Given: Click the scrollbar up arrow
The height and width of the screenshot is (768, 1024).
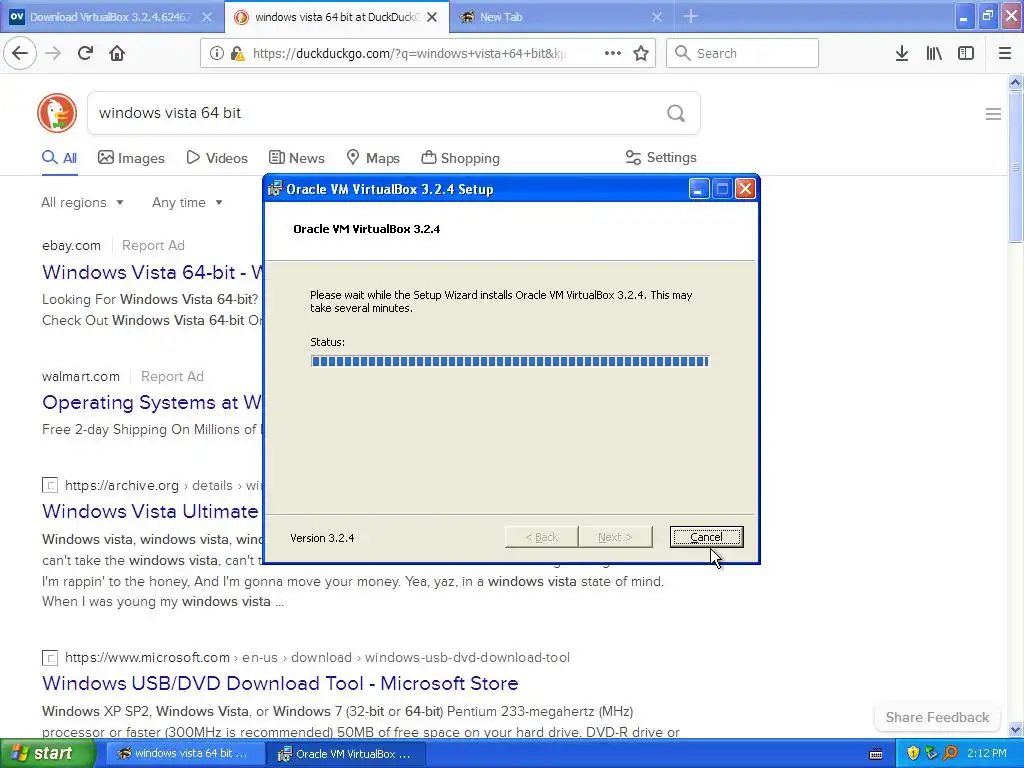Looking at the screenshot, I should coord(1015,82).
